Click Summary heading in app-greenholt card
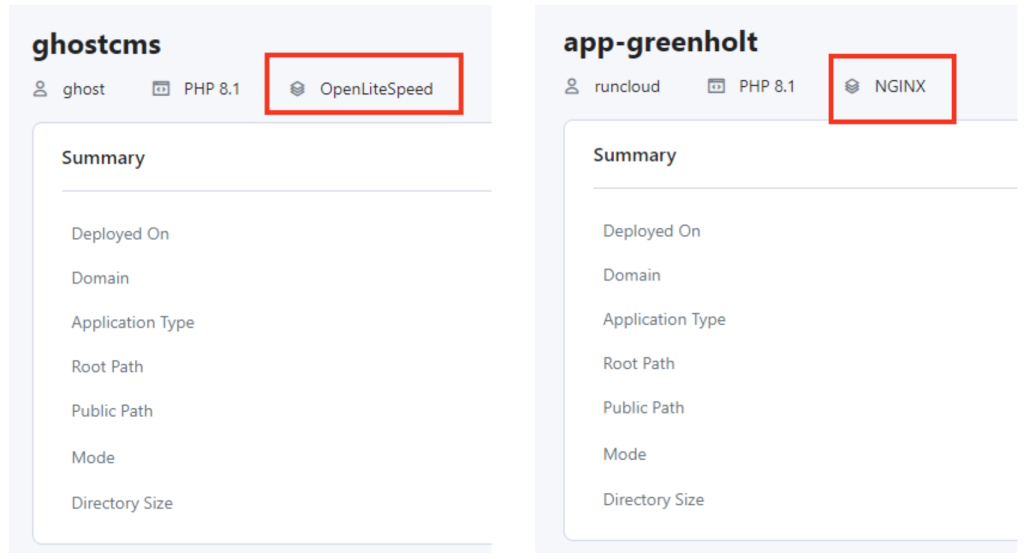The height and width of the screenshot is (559, 1024). click(x=635, y=155)
